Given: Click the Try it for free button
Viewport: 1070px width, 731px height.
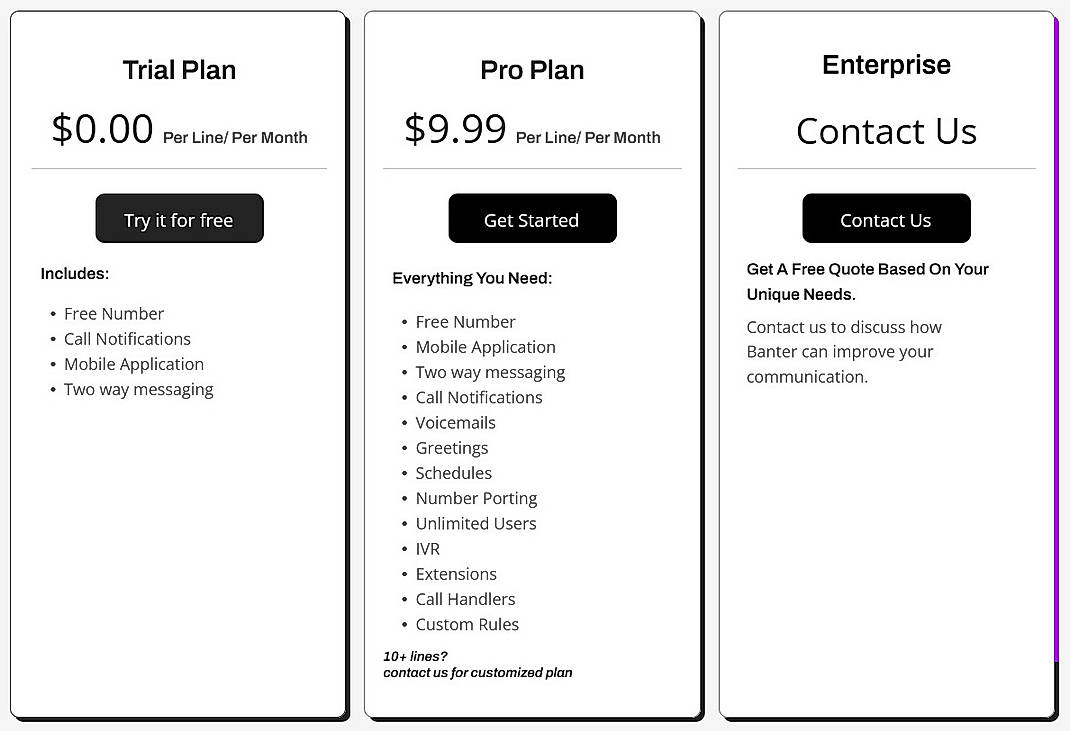Looking at the screenshot, I should [x=179, y=218].
